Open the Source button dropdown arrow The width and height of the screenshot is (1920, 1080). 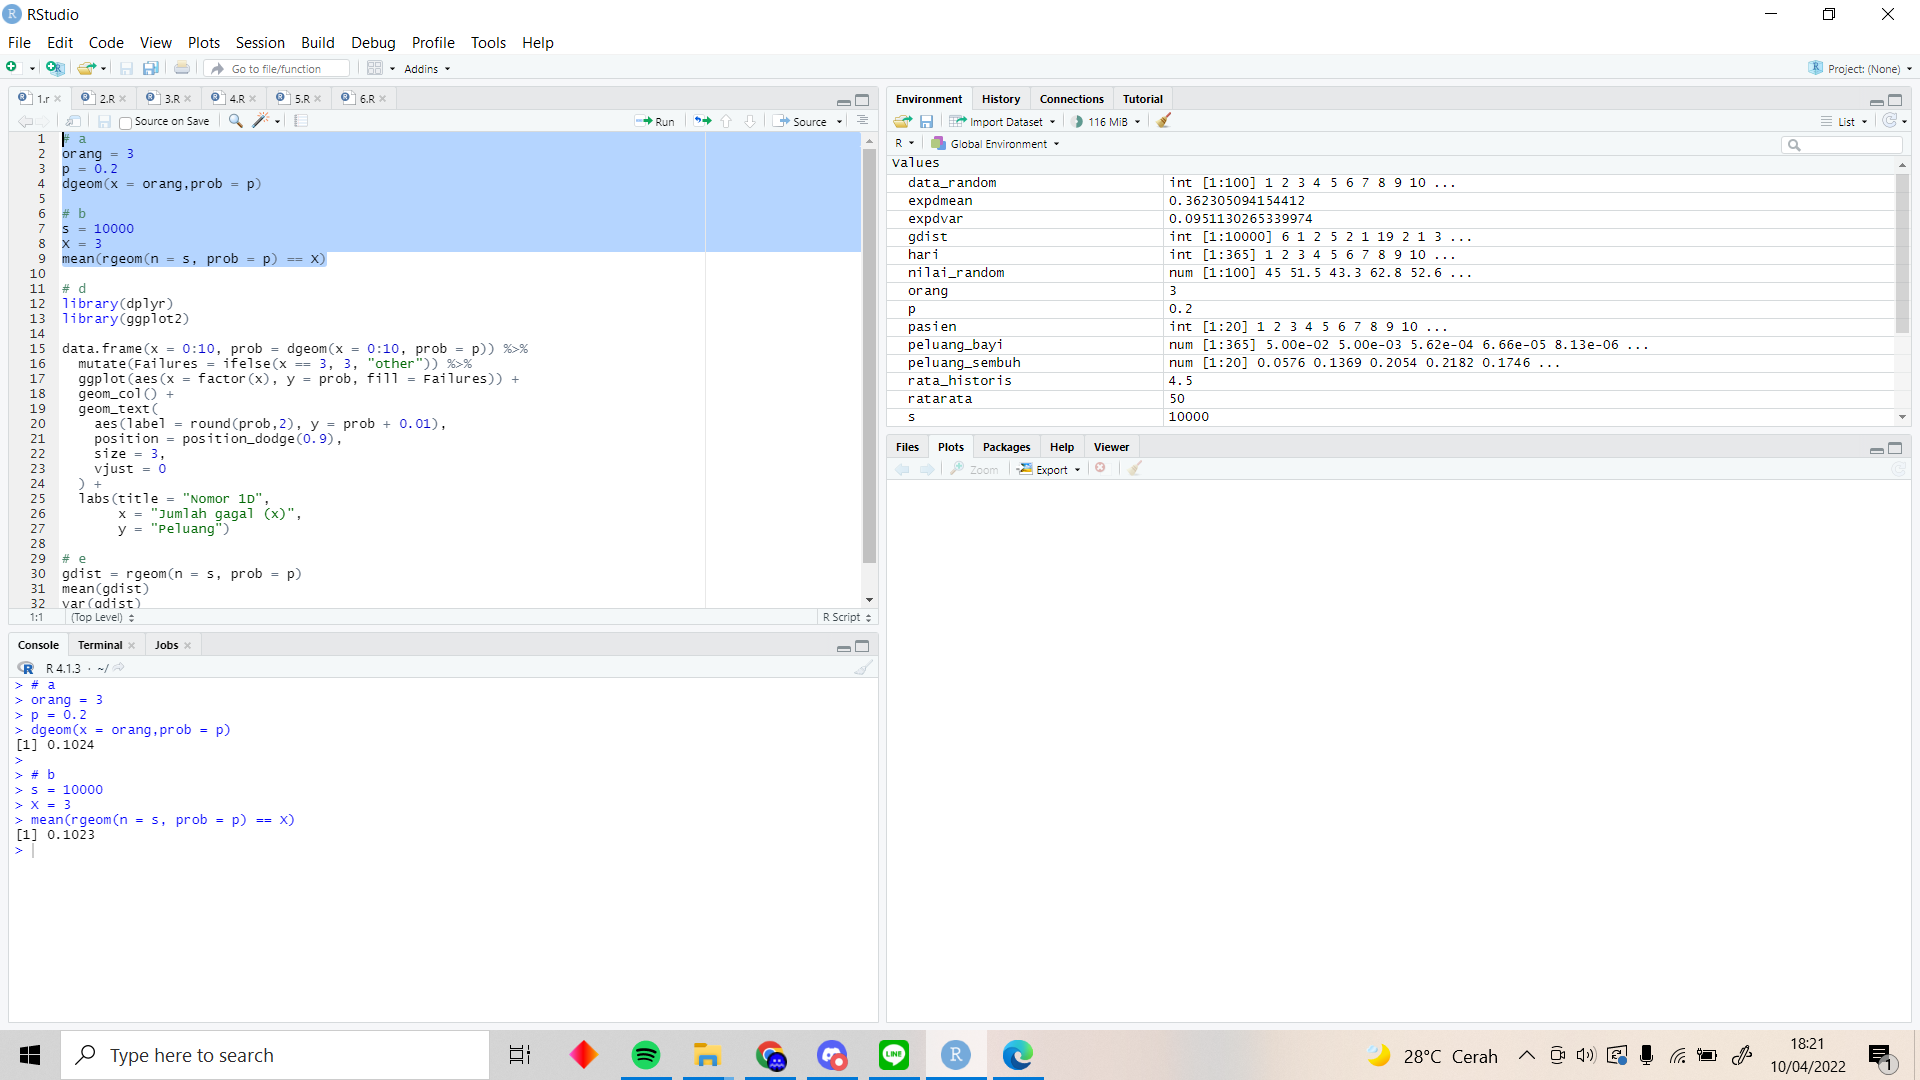(840, 122)
